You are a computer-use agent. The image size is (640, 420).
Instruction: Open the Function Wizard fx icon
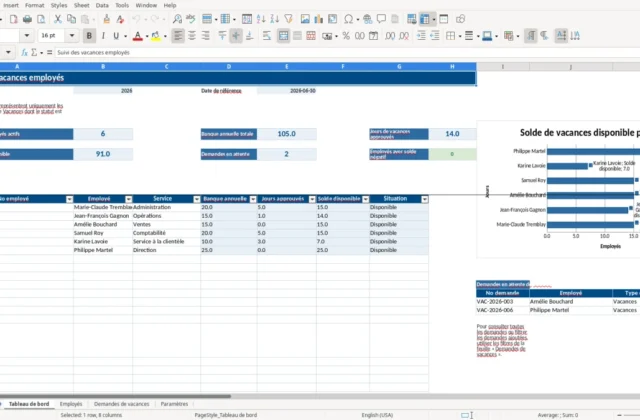pyautogui.click(x=24, y=52)
